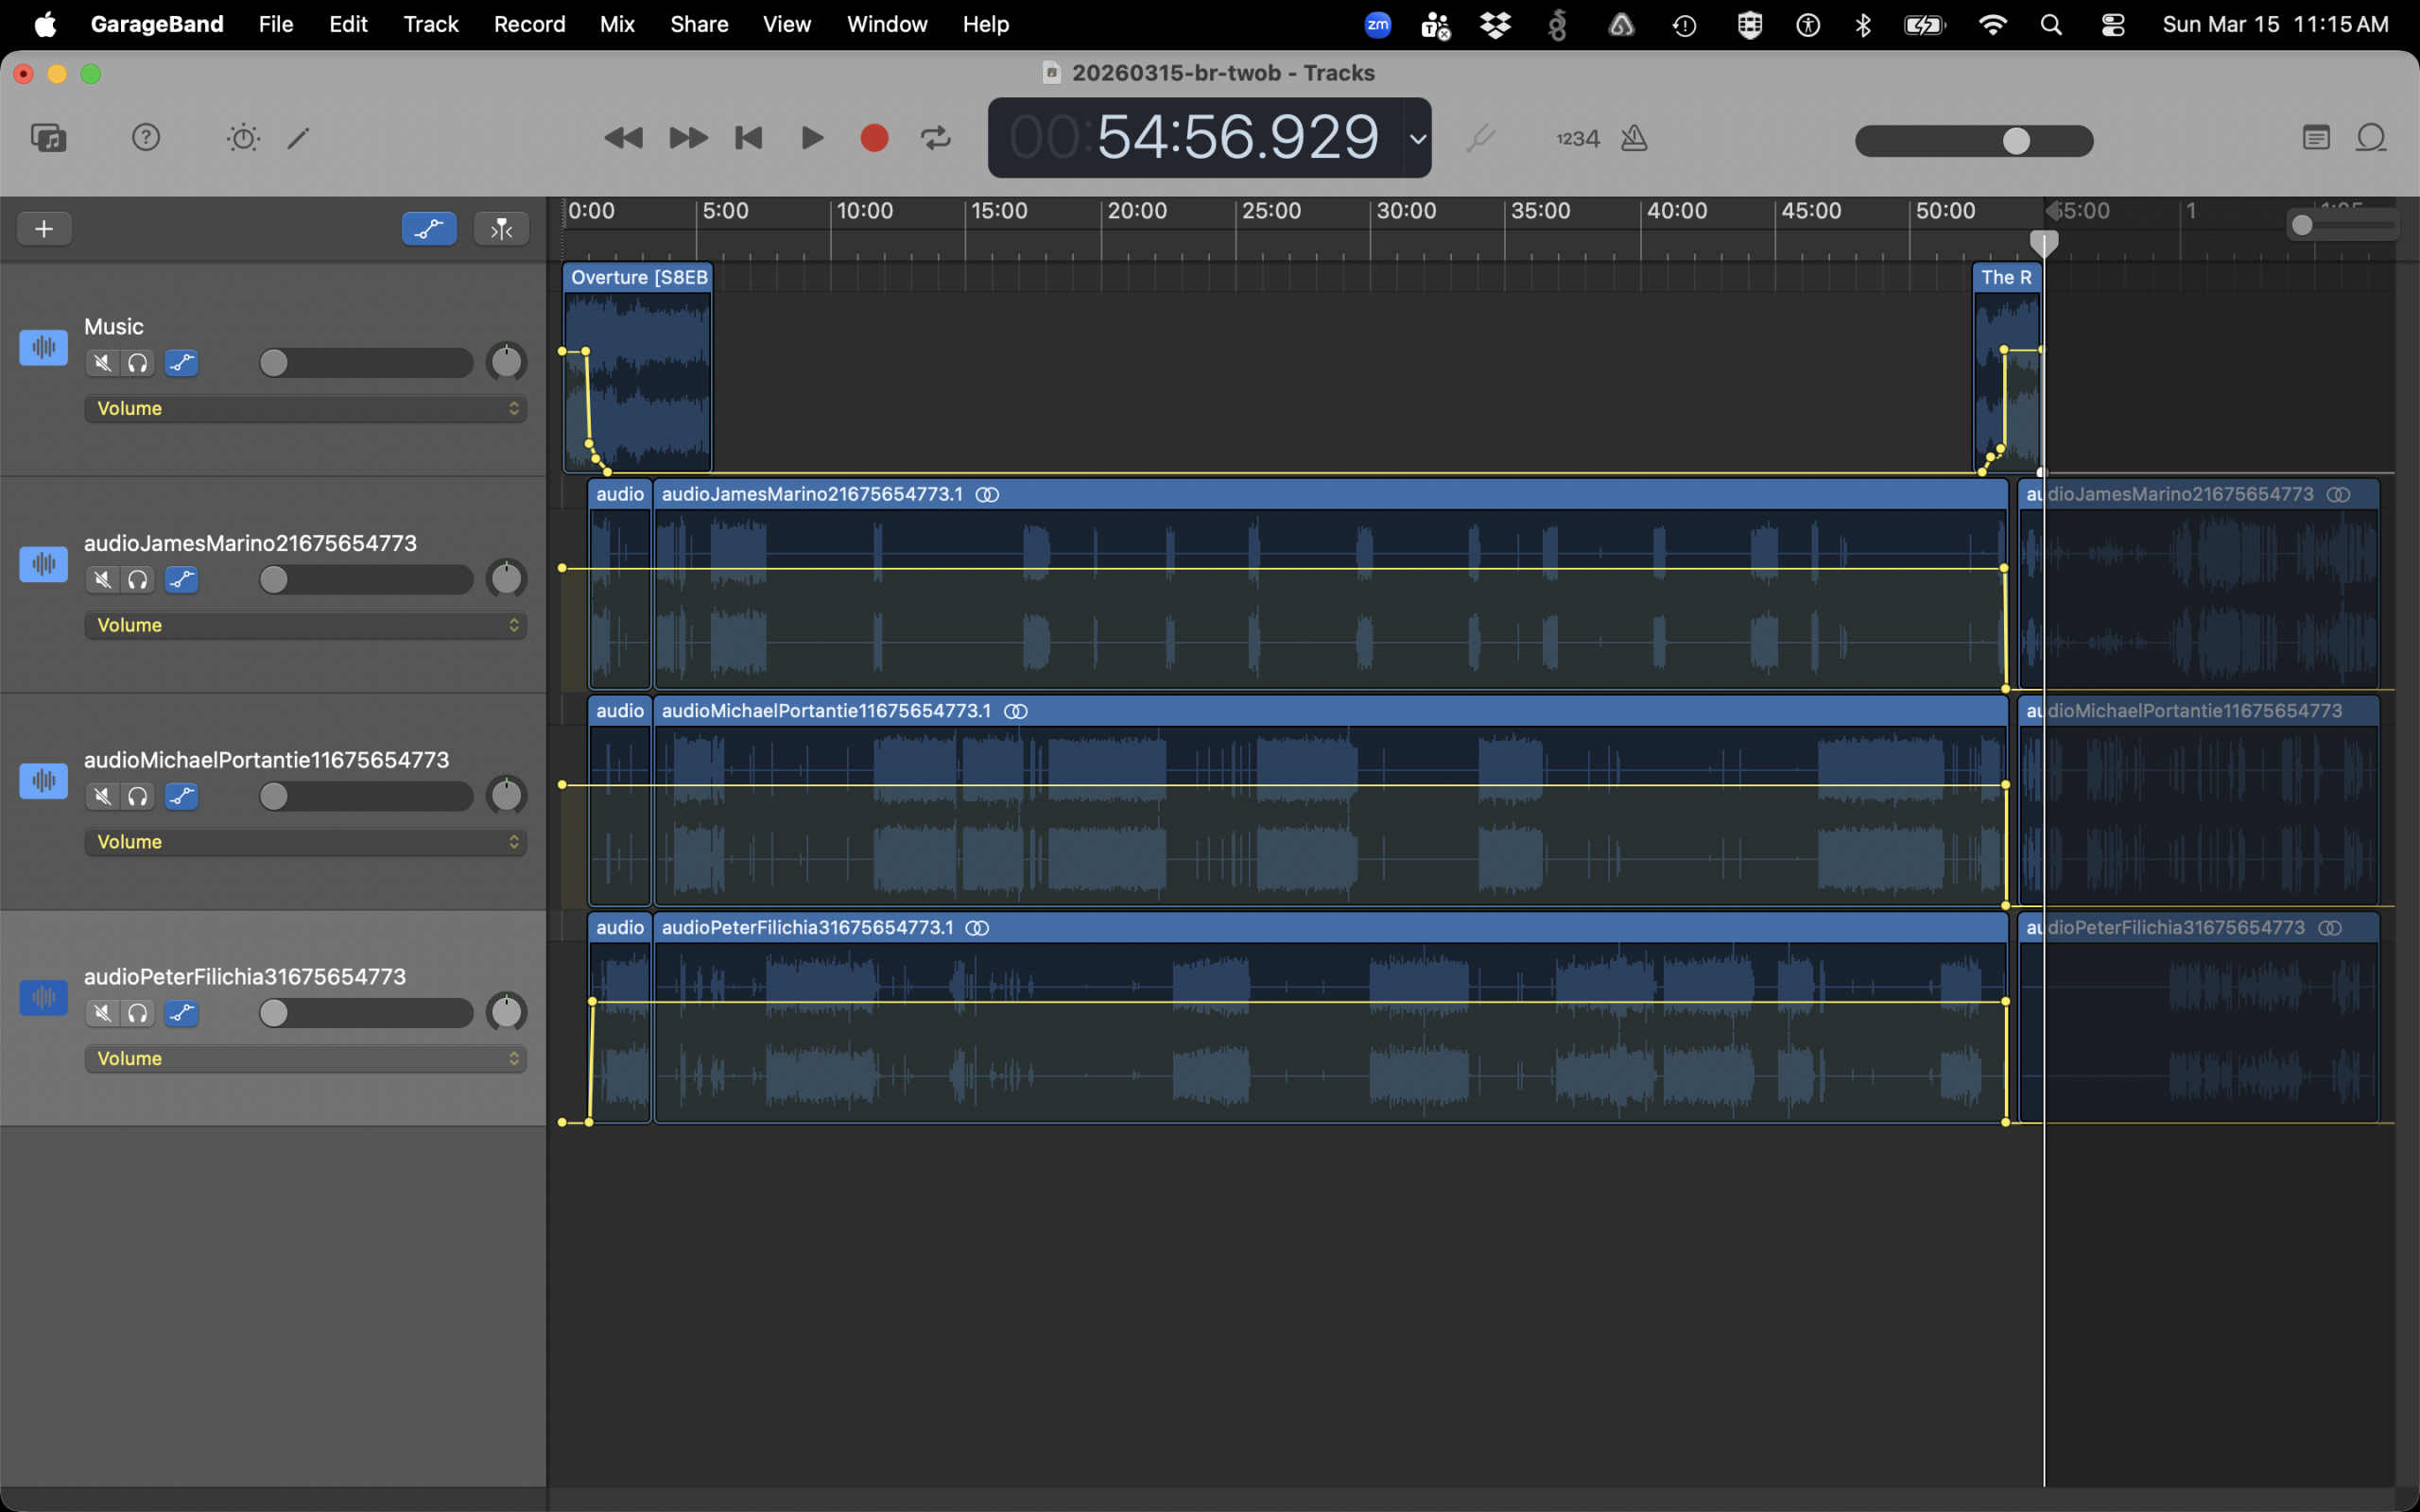
Task: Solo the audioPeterFilichia31675654773 track with headphones
Action: coord(138,1013)
